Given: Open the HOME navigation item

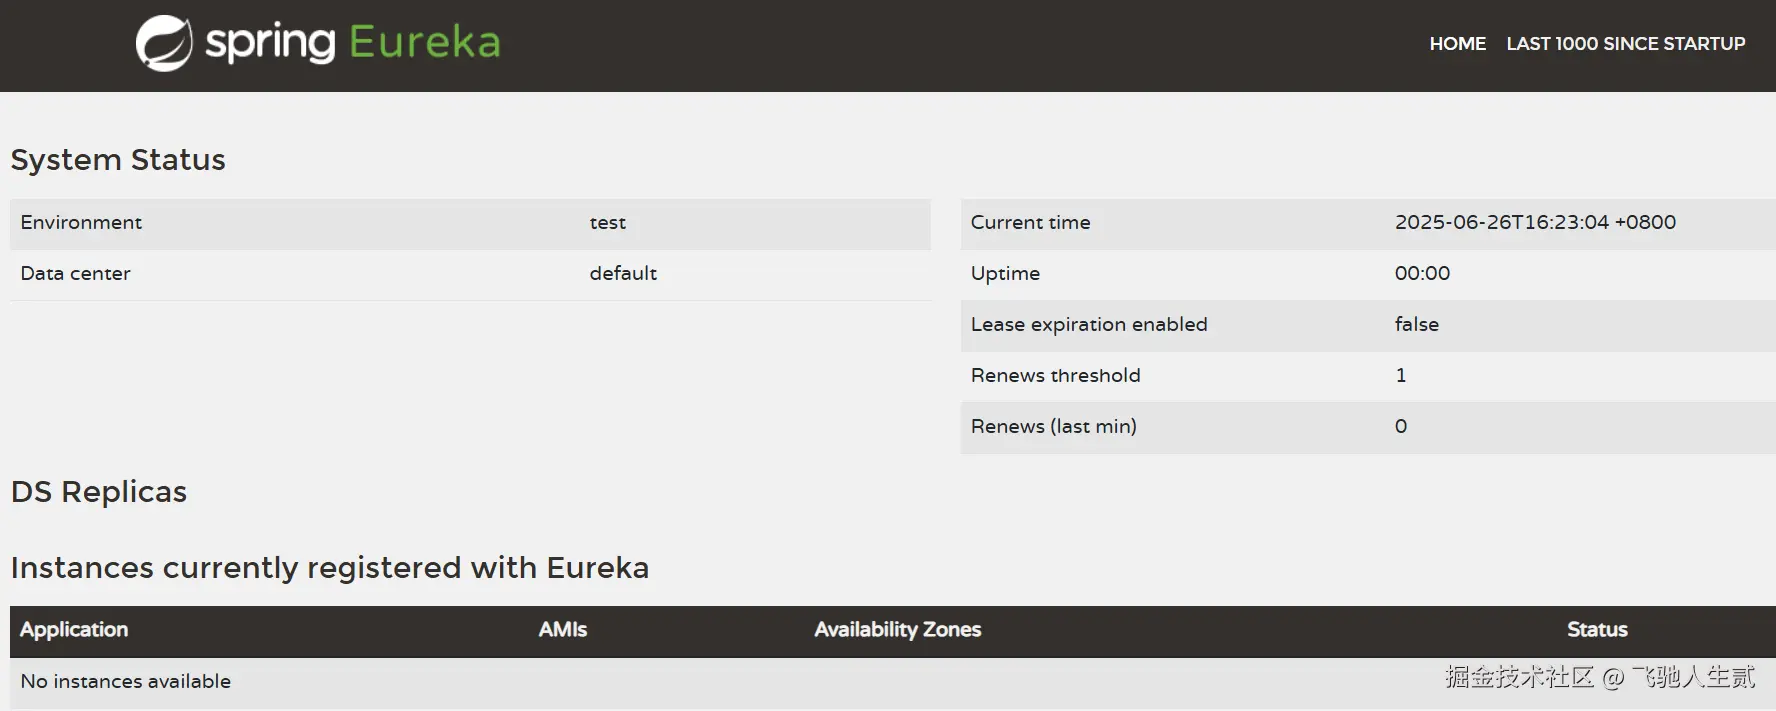Looking at the screenshot, I should pos(1457,44).
